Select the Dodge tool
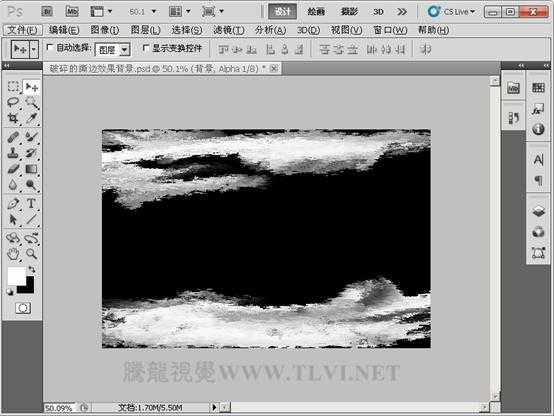Viewport: 554px width, 416px height. tap(32, 185)
